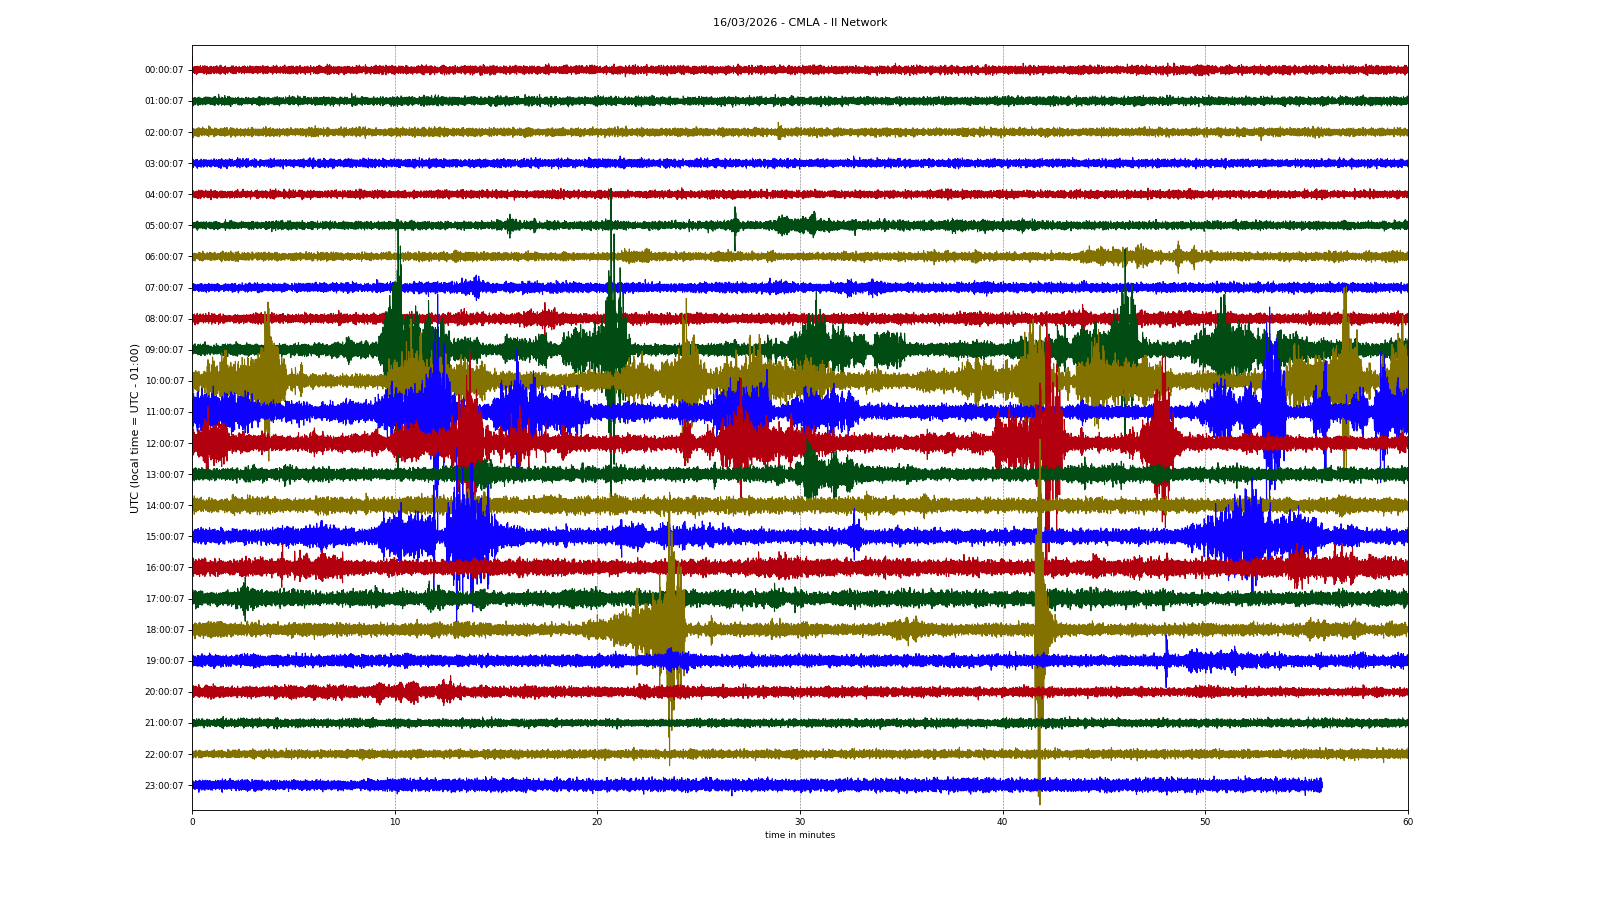The height and width of the screenshot is (900, 1600).
Task: Click the 09:00:07 row label
Action: tap(164, 350)
